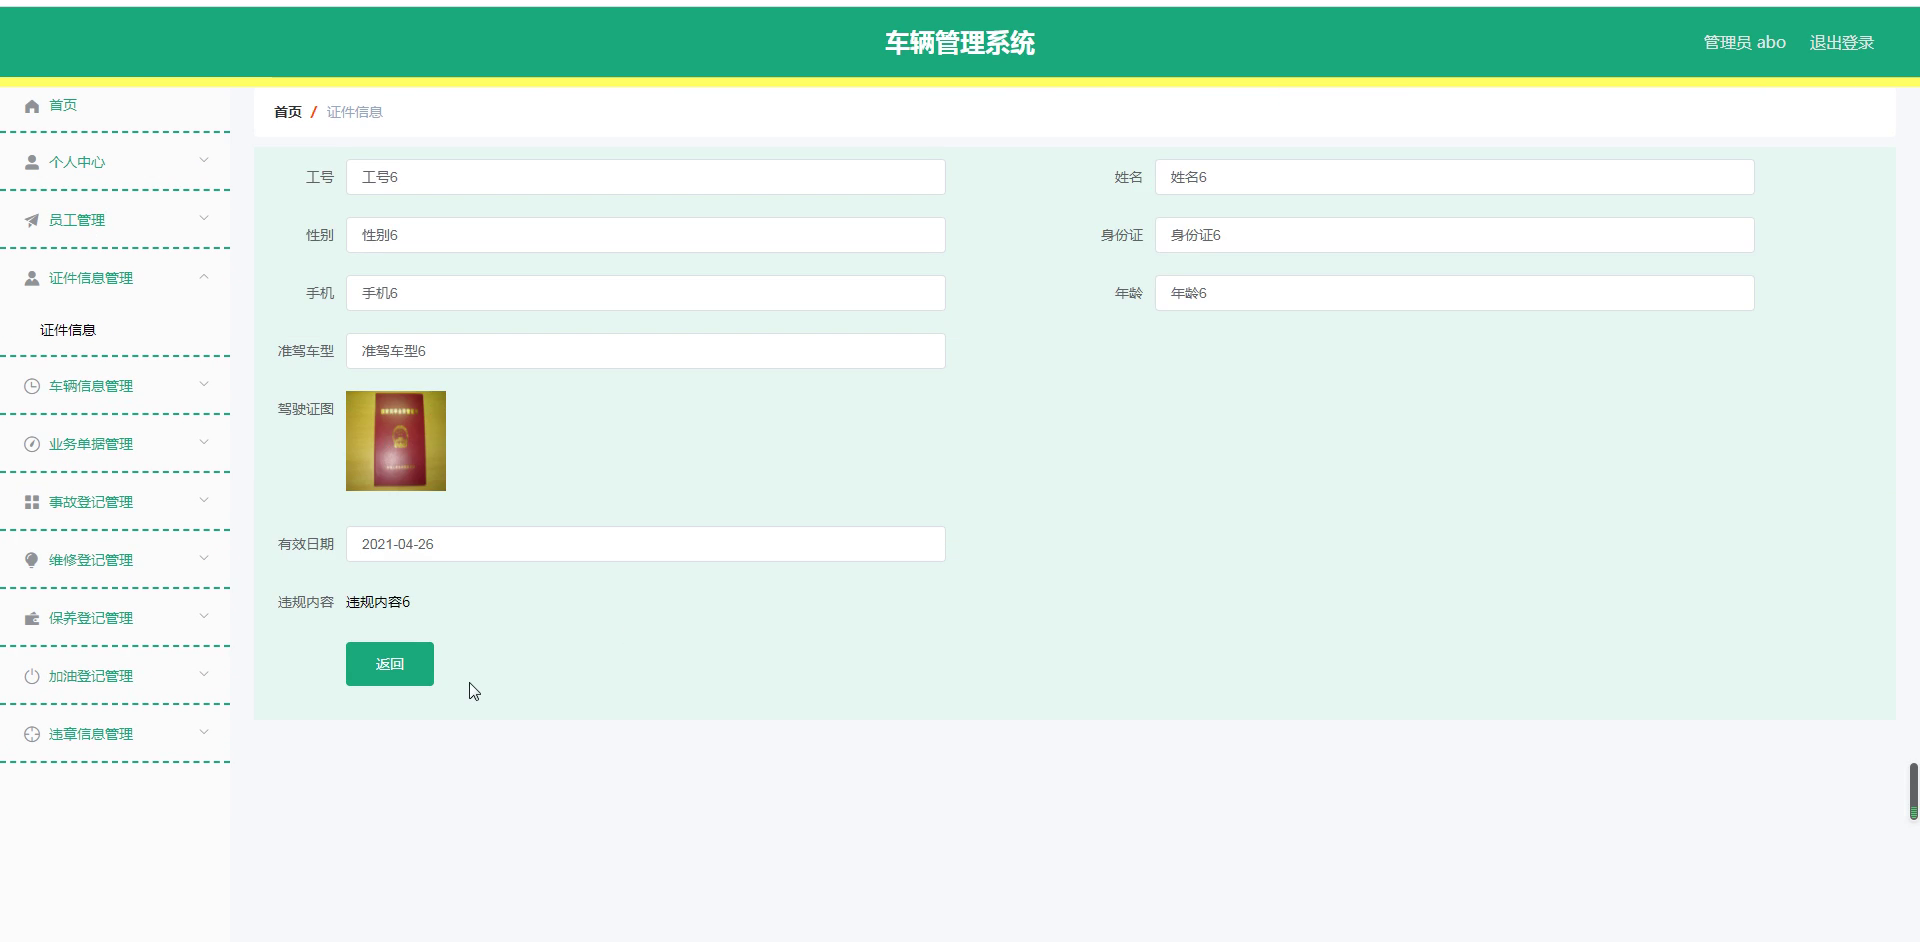Open the 事故登记管理 sidebar menu
The image size is (1920, 942).
(x=115, y=502)
